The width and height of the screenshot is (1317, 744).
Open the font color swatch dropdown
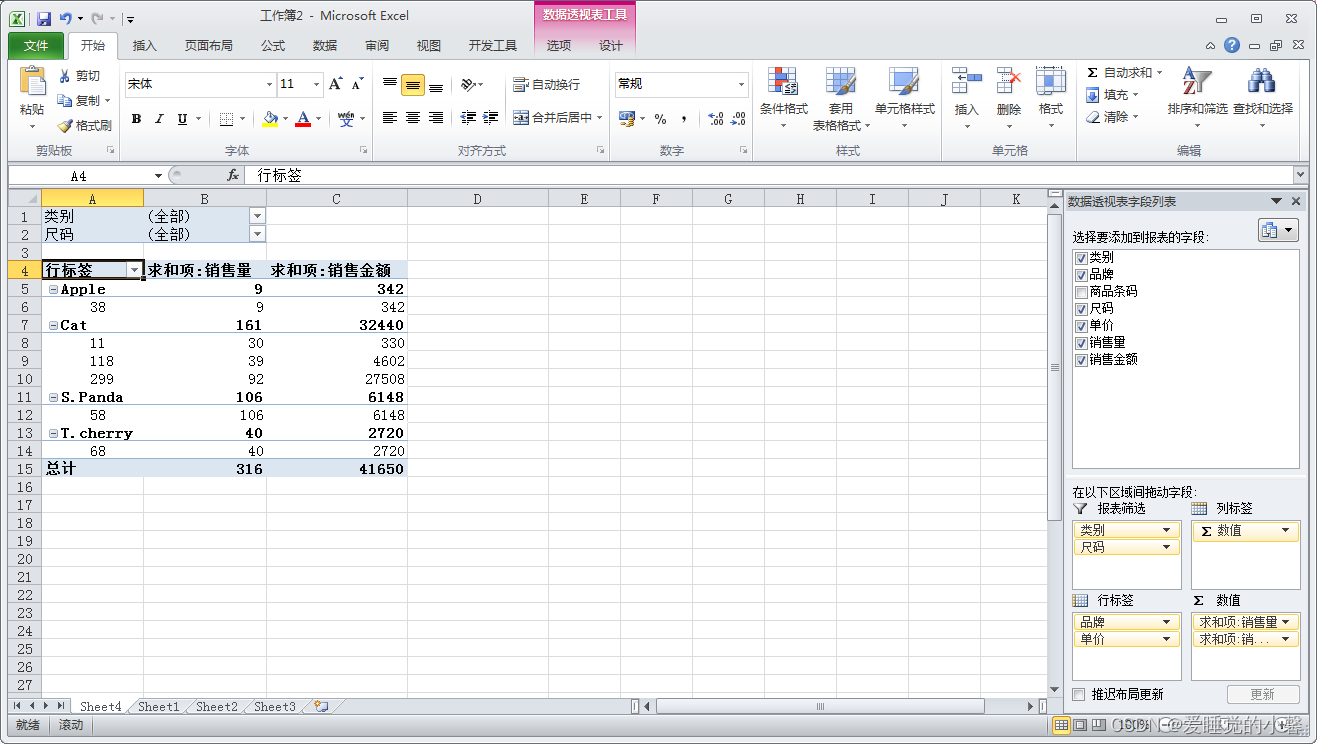click(x=319, y=119)
